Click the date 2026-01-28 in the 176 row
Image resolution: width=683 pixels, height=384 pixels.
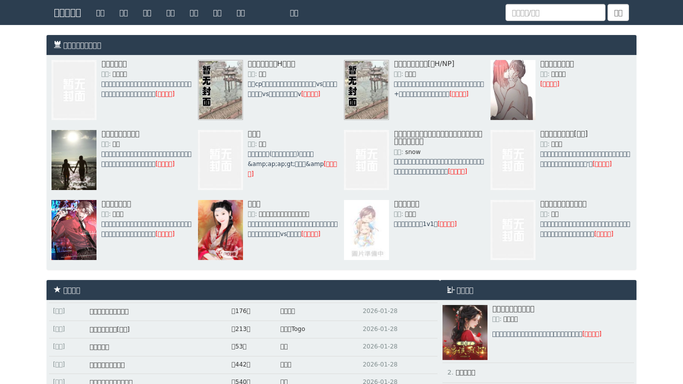380,311
